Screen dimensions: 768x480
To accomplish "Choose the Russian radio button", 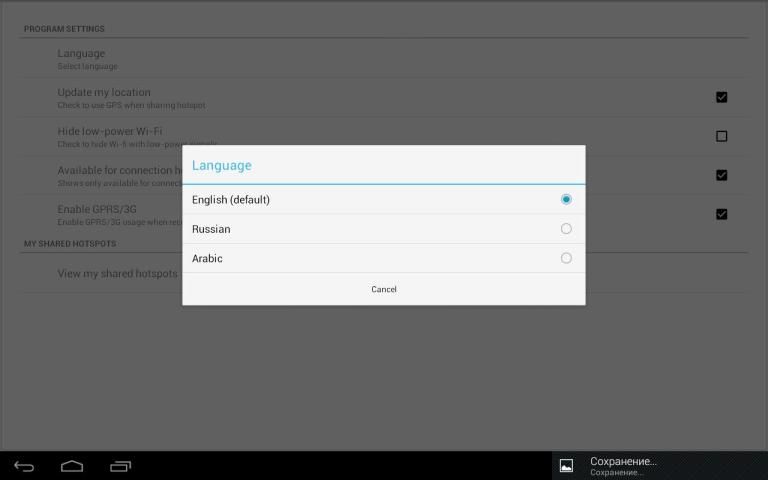I will tap(566, 229).
